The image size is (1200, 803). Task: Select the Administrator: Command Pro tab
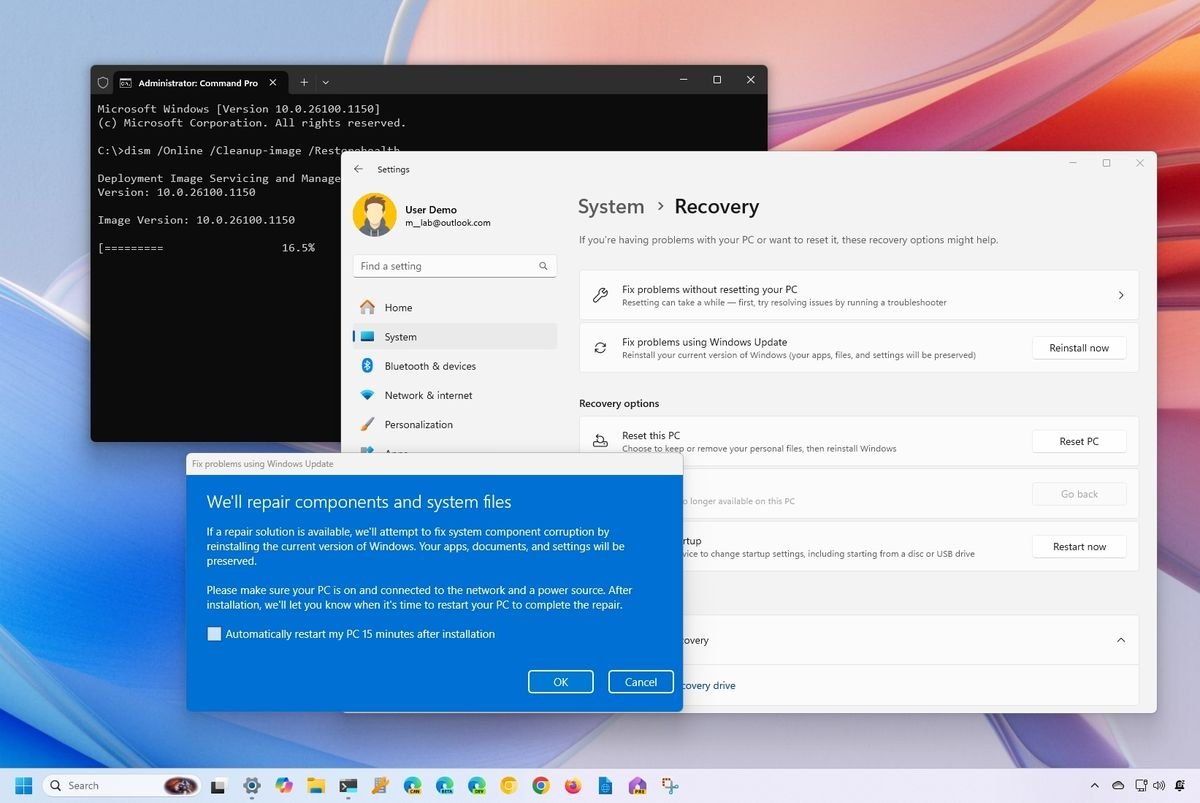click(201, 82)
